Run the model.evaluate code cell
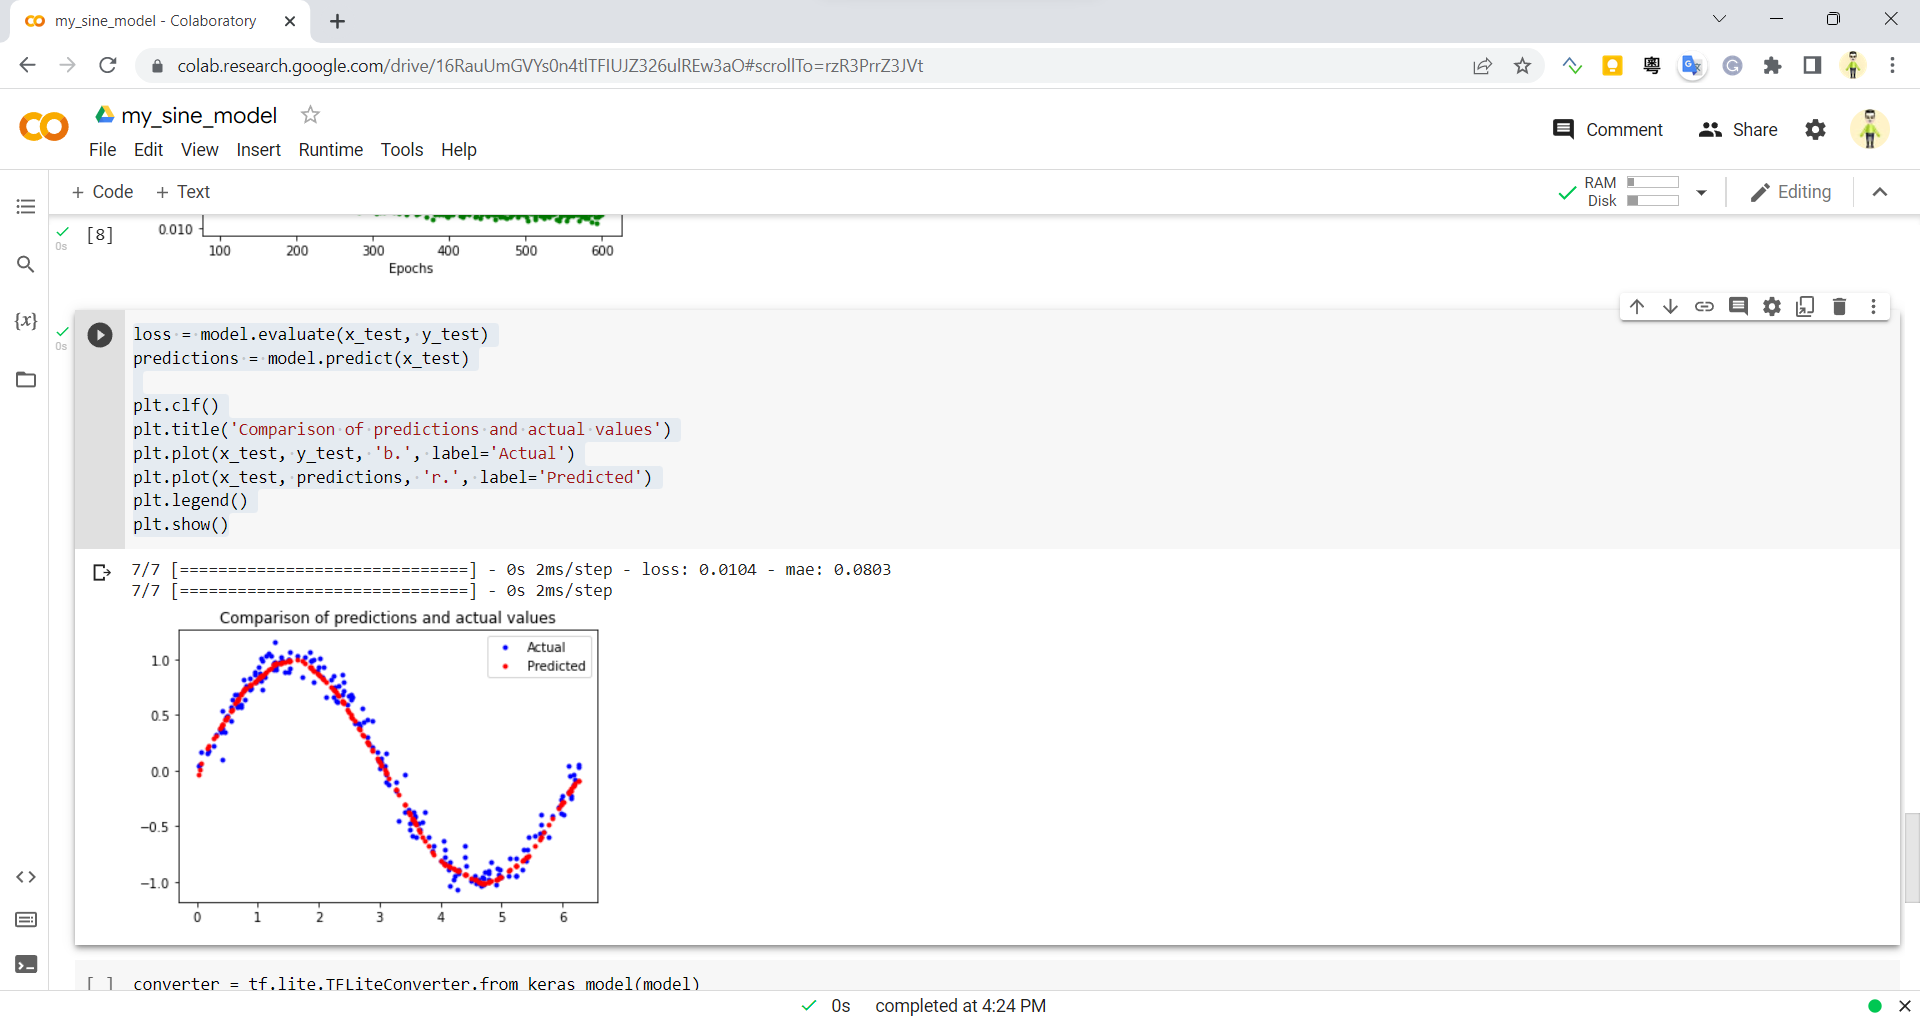Viewport: 1920px width, 1020px height. click(x=100, y=335)
